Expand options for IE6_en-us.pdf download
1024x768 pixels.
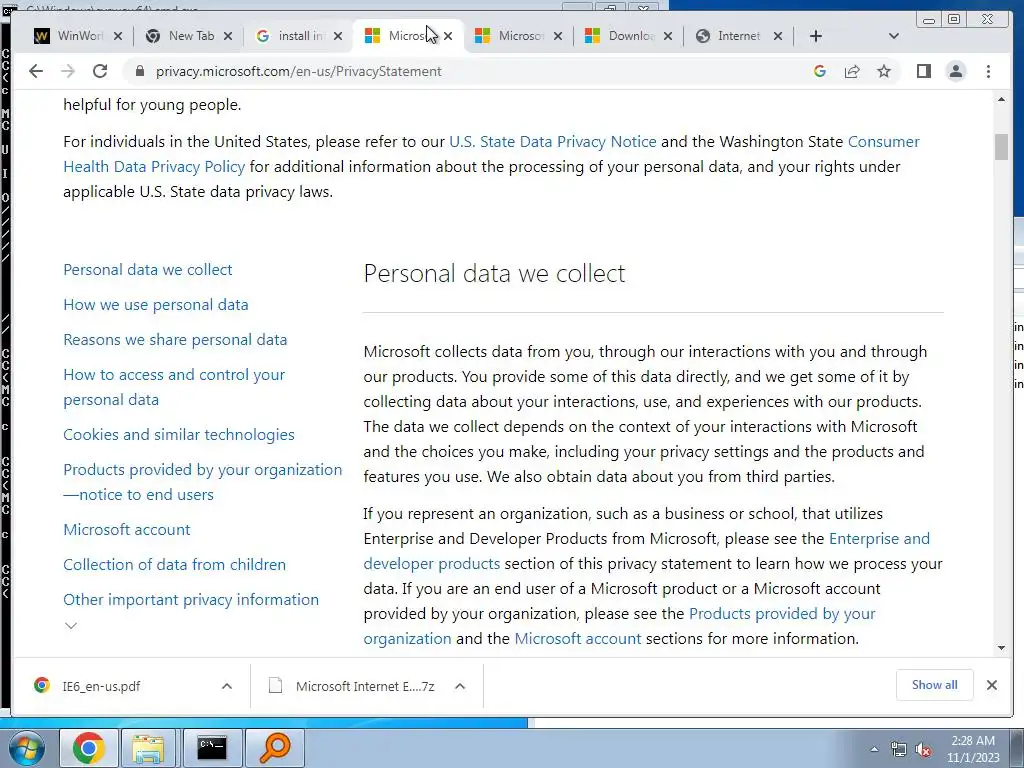227,686
